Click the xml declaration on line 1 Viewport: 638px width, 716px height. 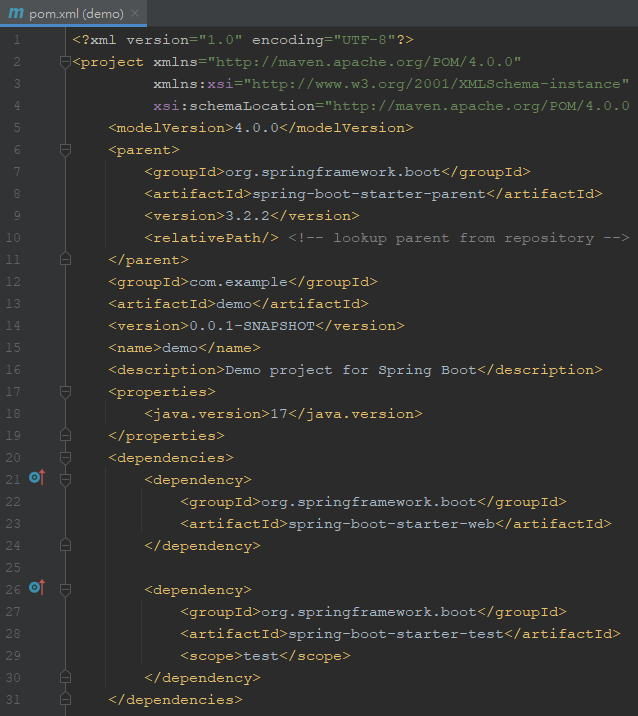point(243,40)
